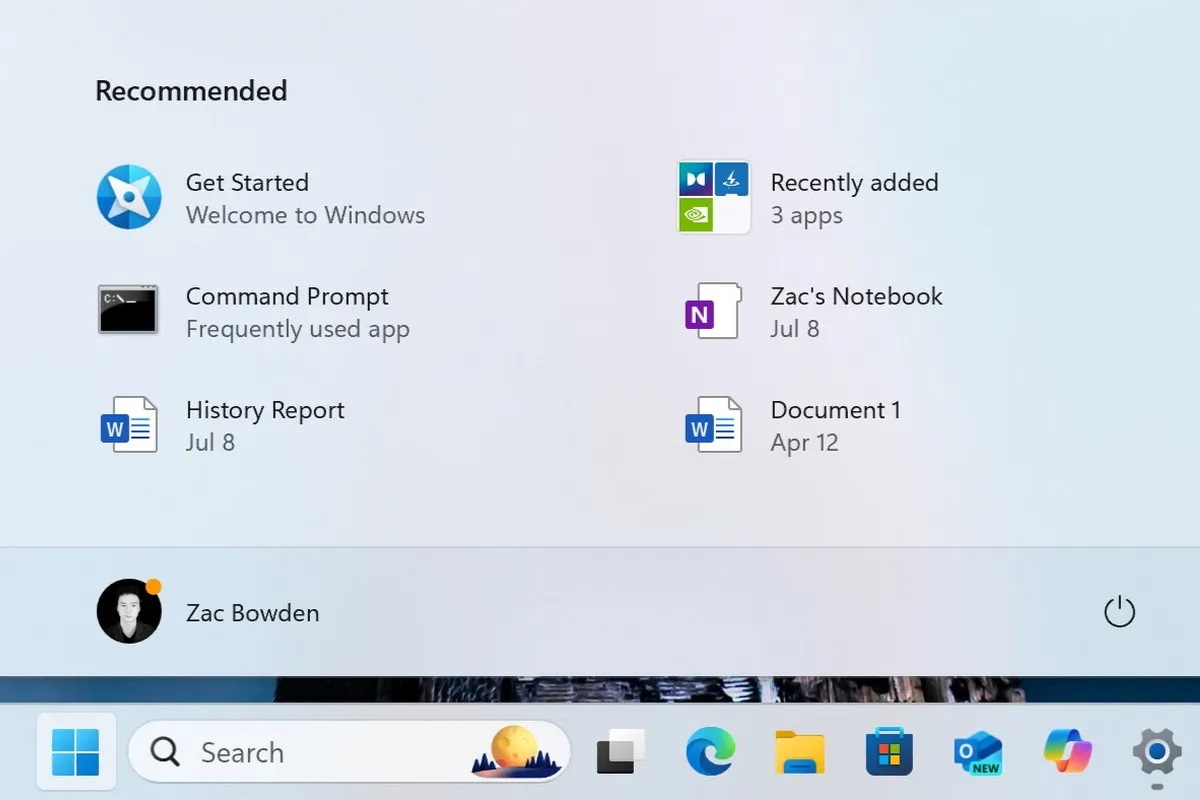Open Task View from the taskbar
This screenshot has width=1200, height=800.
(620, 752)
